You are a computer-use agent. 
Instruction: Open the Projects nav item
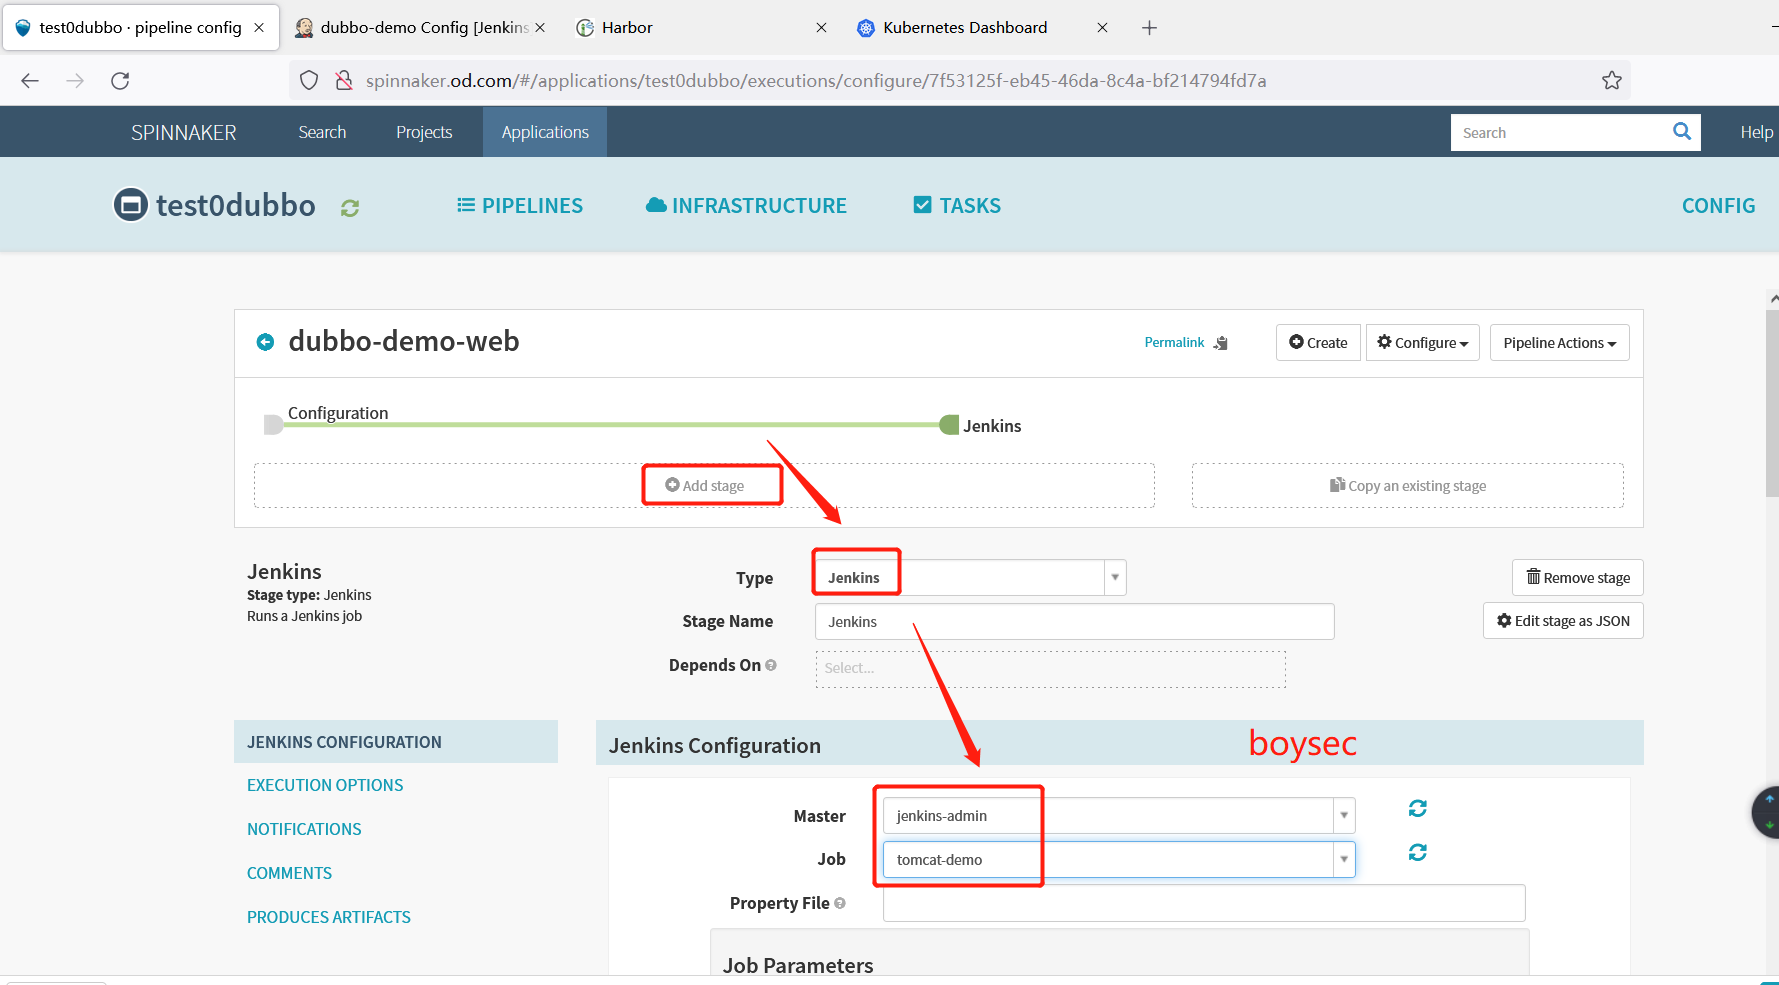424,132
